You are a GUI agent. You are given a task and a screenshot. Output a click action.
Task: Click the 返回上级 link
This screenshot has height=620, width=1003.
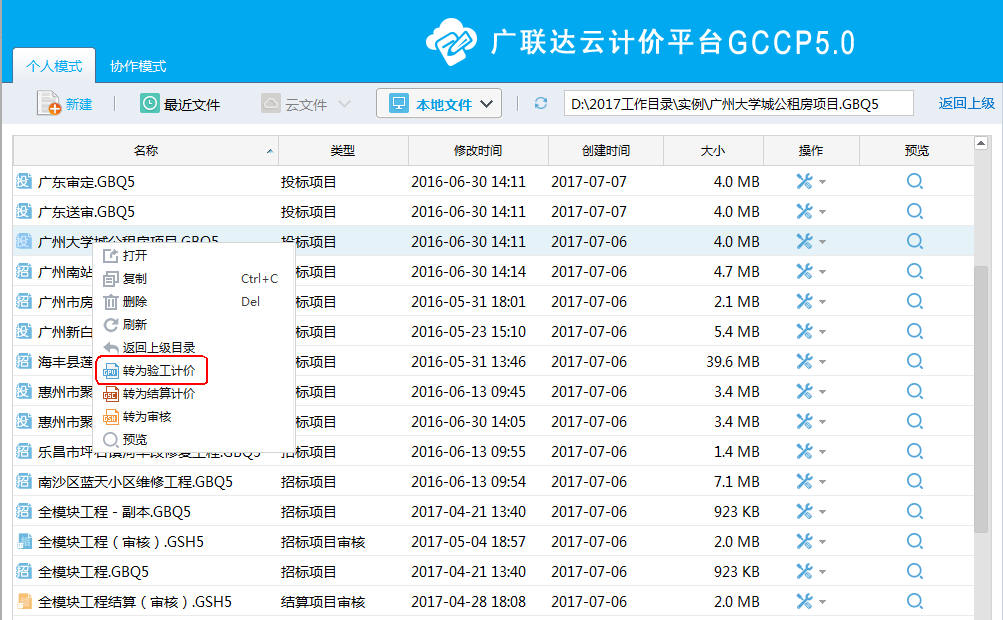[966, 103]
